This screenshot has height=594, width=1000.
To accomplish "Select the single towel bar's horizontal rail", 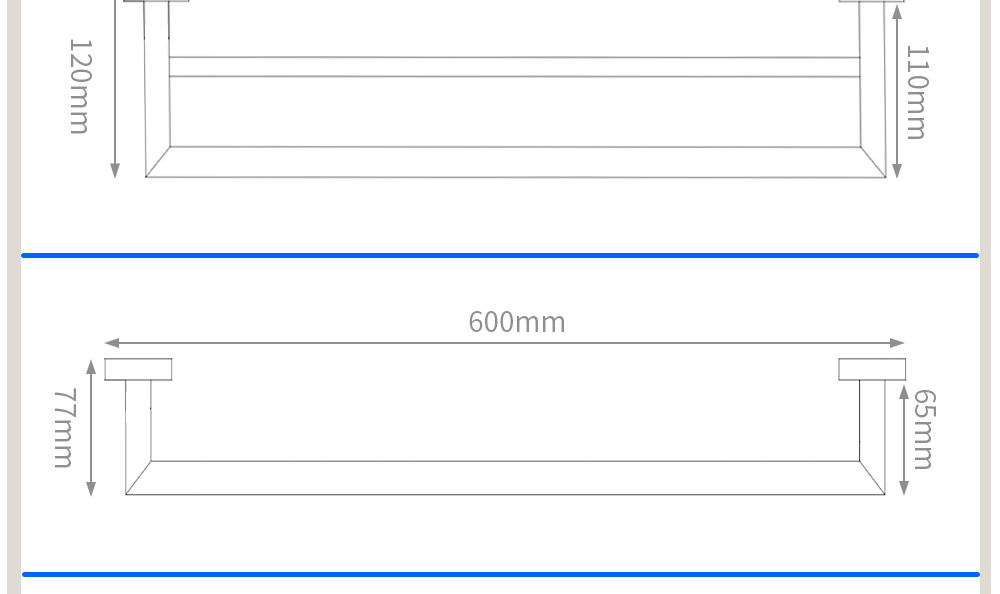I will pos(505,478).
